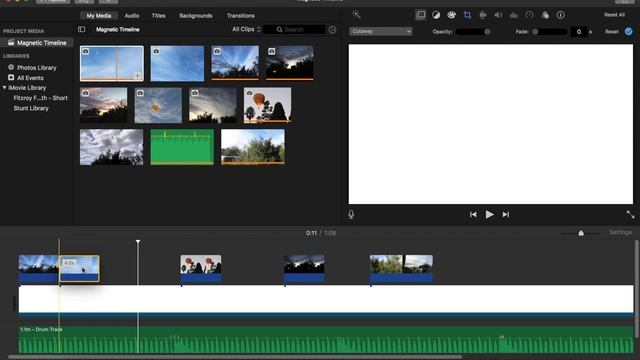Viewport: 640px width, 360px height.
Task: Skip to the previous clip
Action: click(x=473, y=214)
